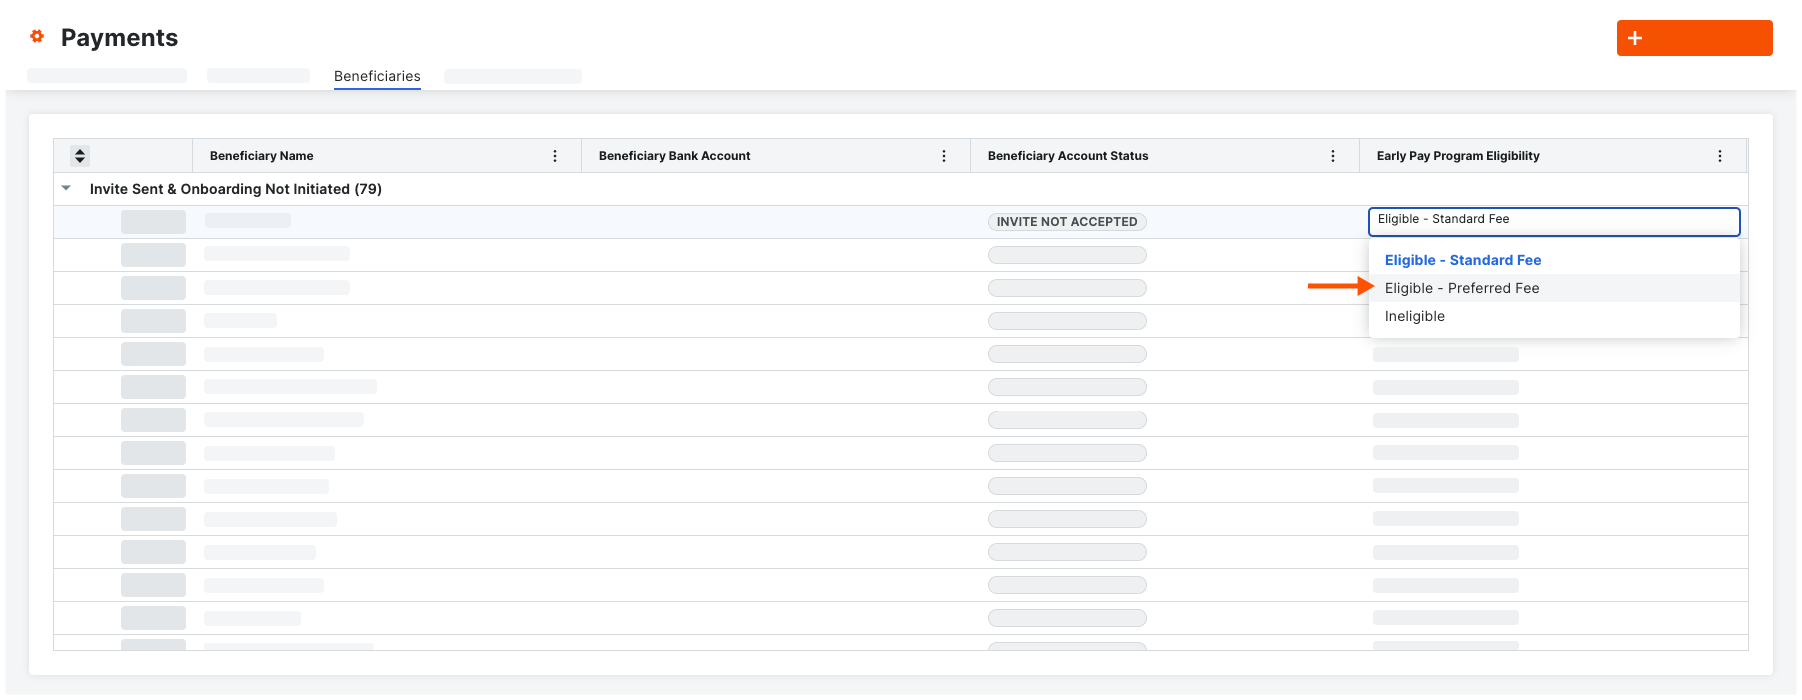Collapse the Invite Sent & Onboarding Not Initiated group
1802x700 pixels.
(x=66, y=188)
